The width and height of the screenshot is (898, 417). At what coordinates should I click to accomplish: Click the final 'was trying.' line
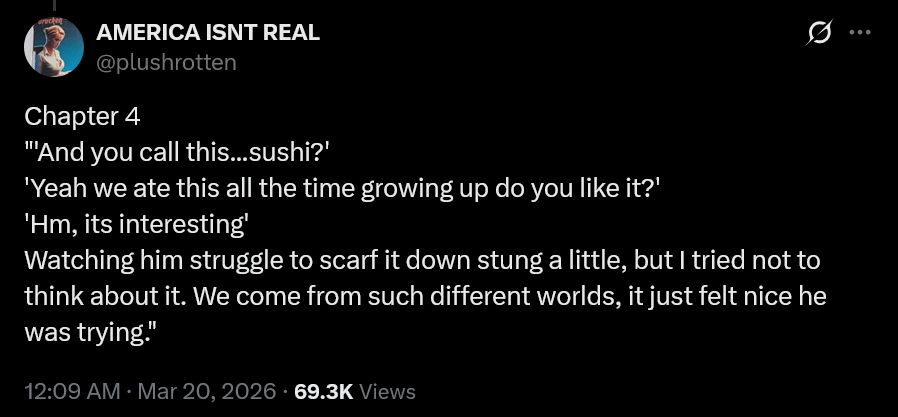click(90, 333)
